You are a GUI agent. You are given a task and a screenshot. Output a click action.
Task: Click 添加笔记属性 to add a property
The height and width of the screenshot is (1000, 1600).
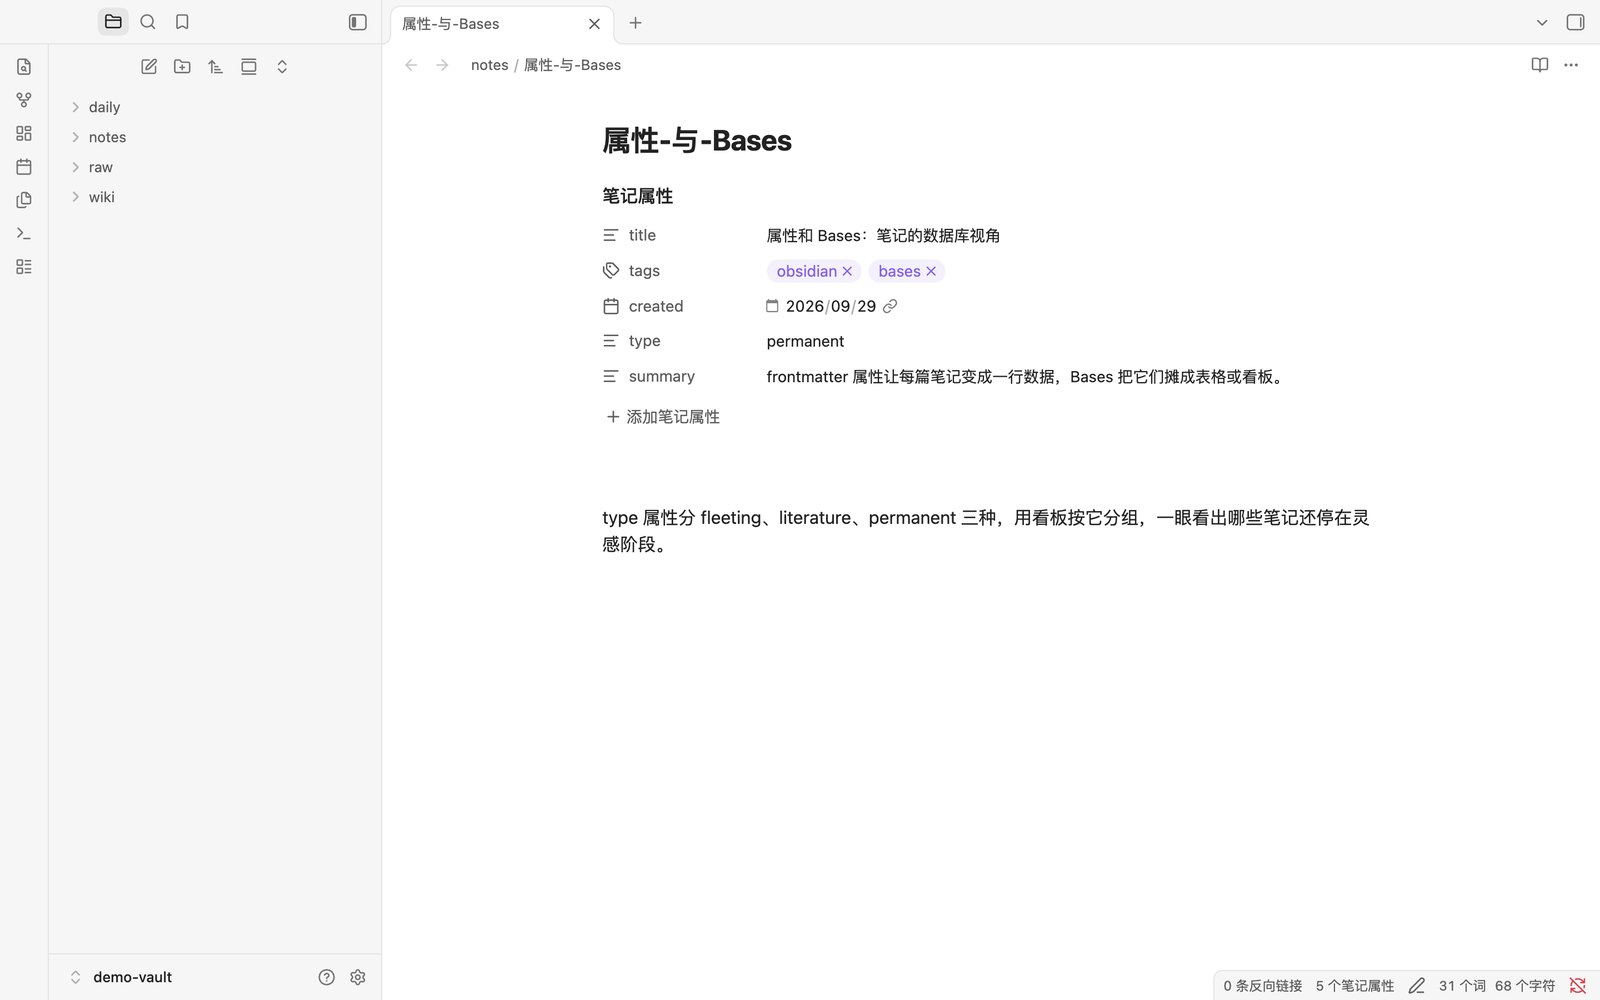(x=662, y=417)
